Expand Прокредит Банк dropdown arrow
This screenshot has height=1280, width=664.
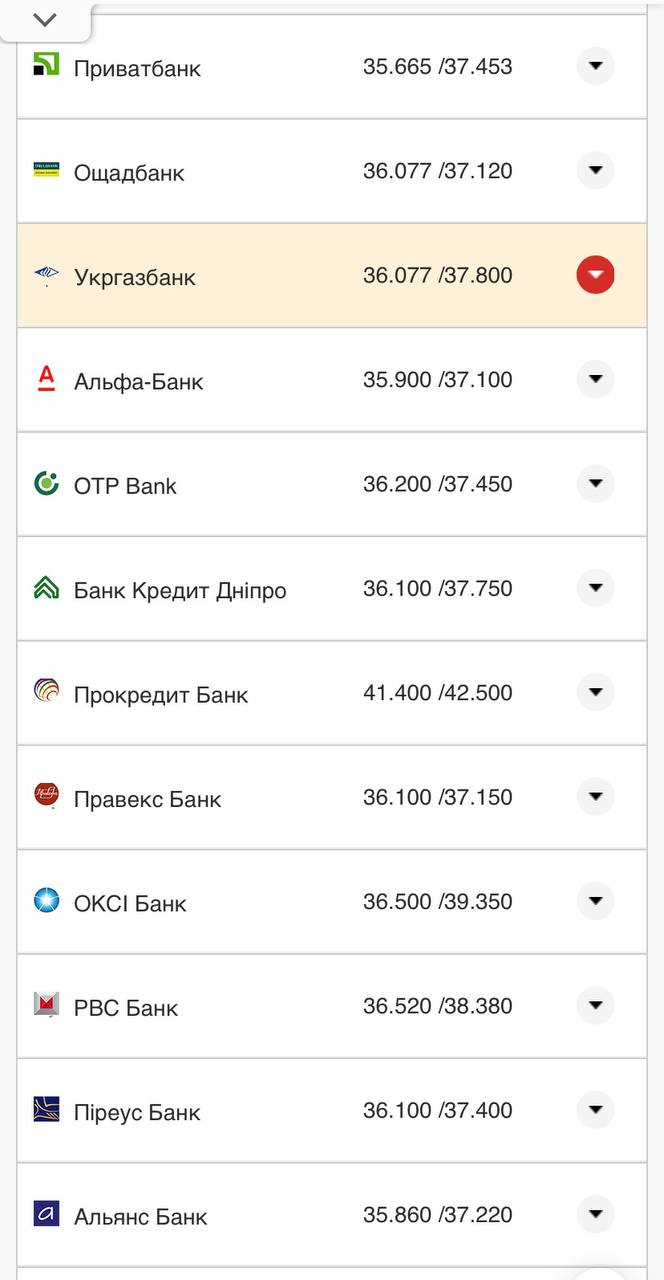595,692
